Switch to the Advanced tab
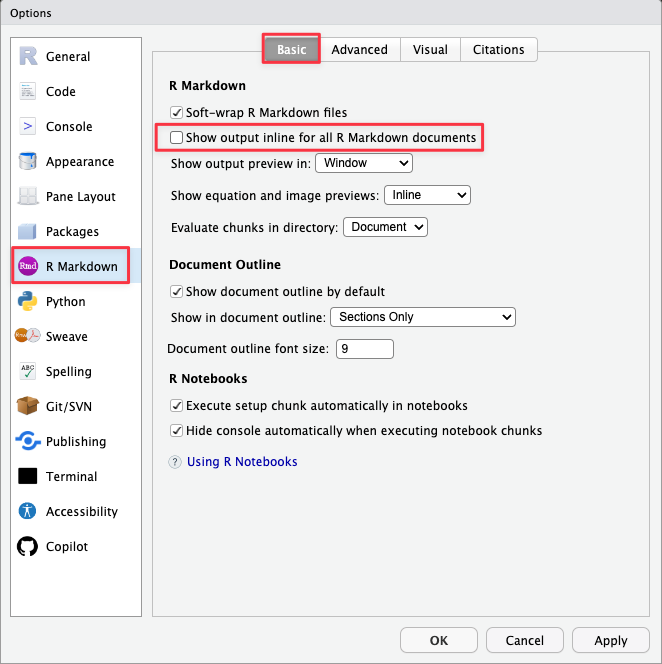 click(x=359, y=50)
